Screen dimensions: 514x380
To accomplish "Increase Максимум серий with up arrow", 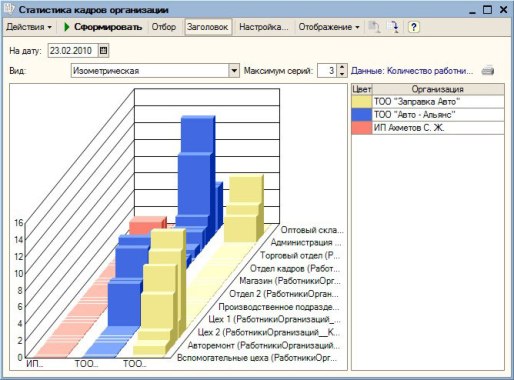I will coord(342,67).
